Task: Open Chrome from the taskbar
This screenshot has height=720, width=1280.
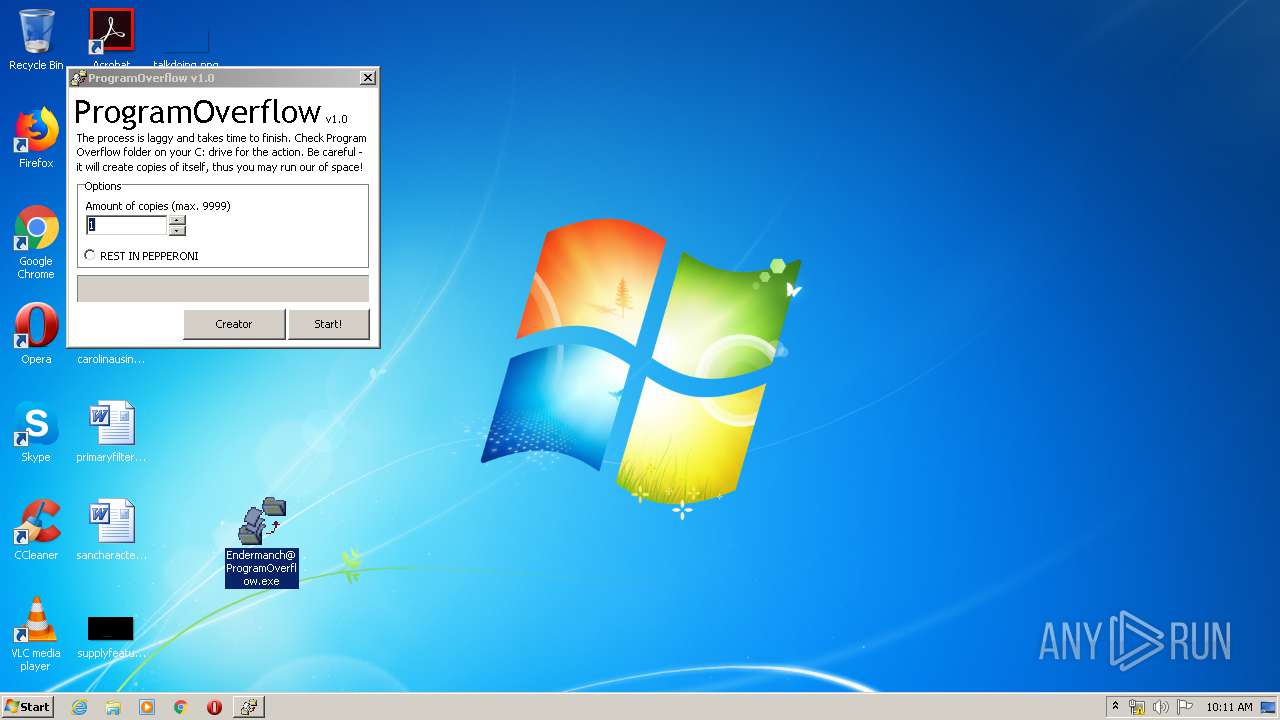Action: [x=181, y=707]
